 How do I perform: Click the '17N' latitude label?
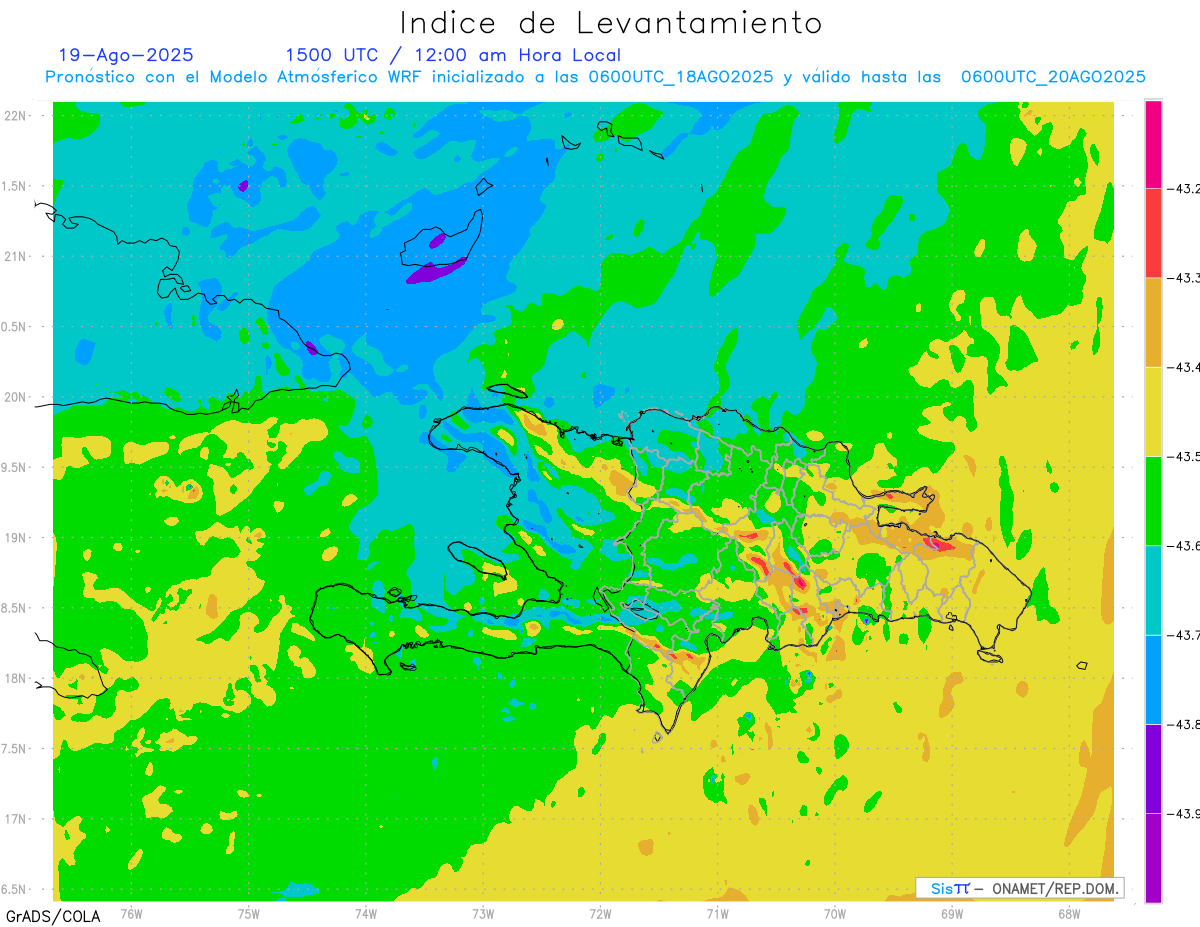17,819
